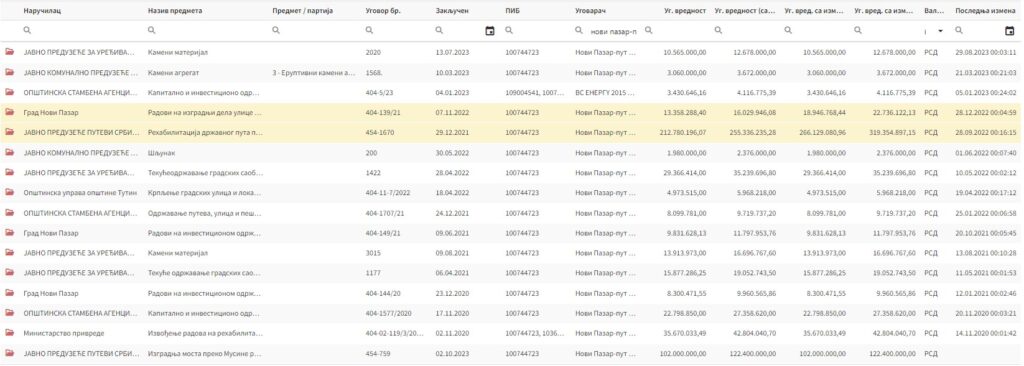Sort by Закључен column header

[452, 11]
